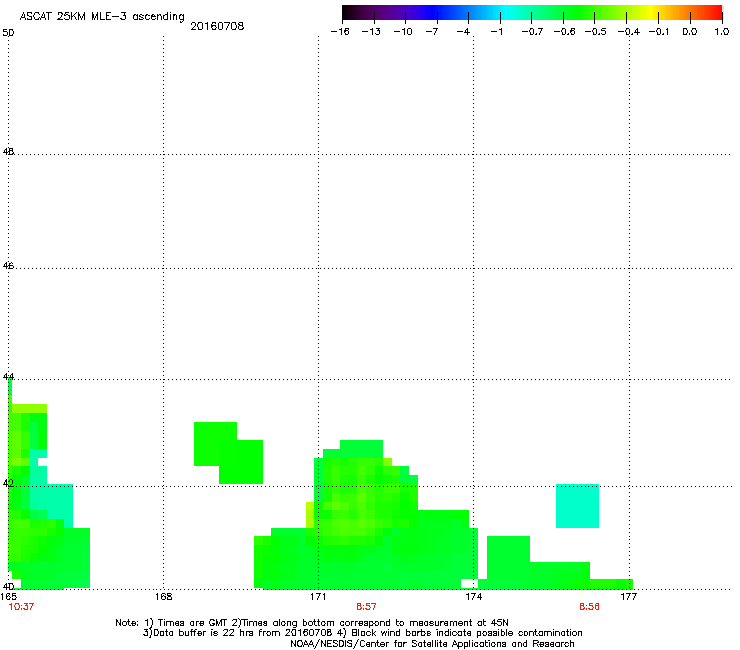Click the red 8:58 time stamp
Screen dimensions: 740x650
pos(589,607)
